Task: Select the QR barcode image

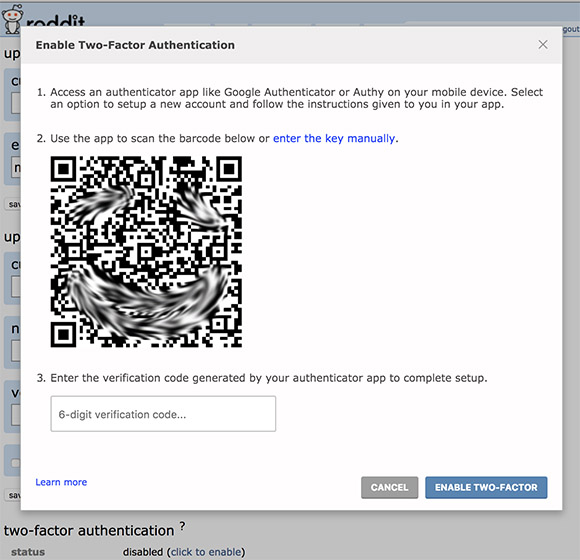Action: click(146, 252)
